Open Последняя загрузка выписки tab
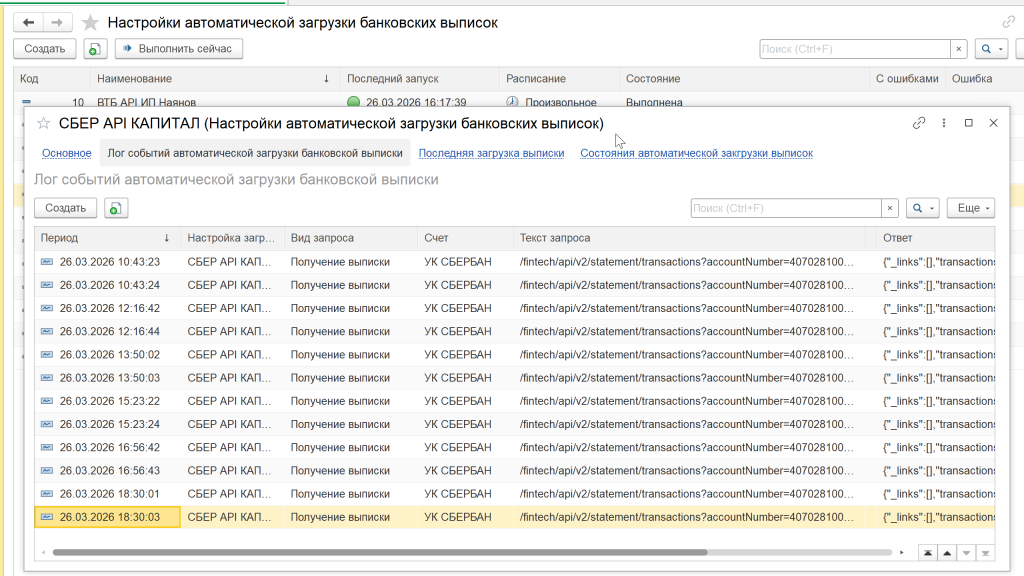This screenshot has height=576, width=1024. [491, 153]
